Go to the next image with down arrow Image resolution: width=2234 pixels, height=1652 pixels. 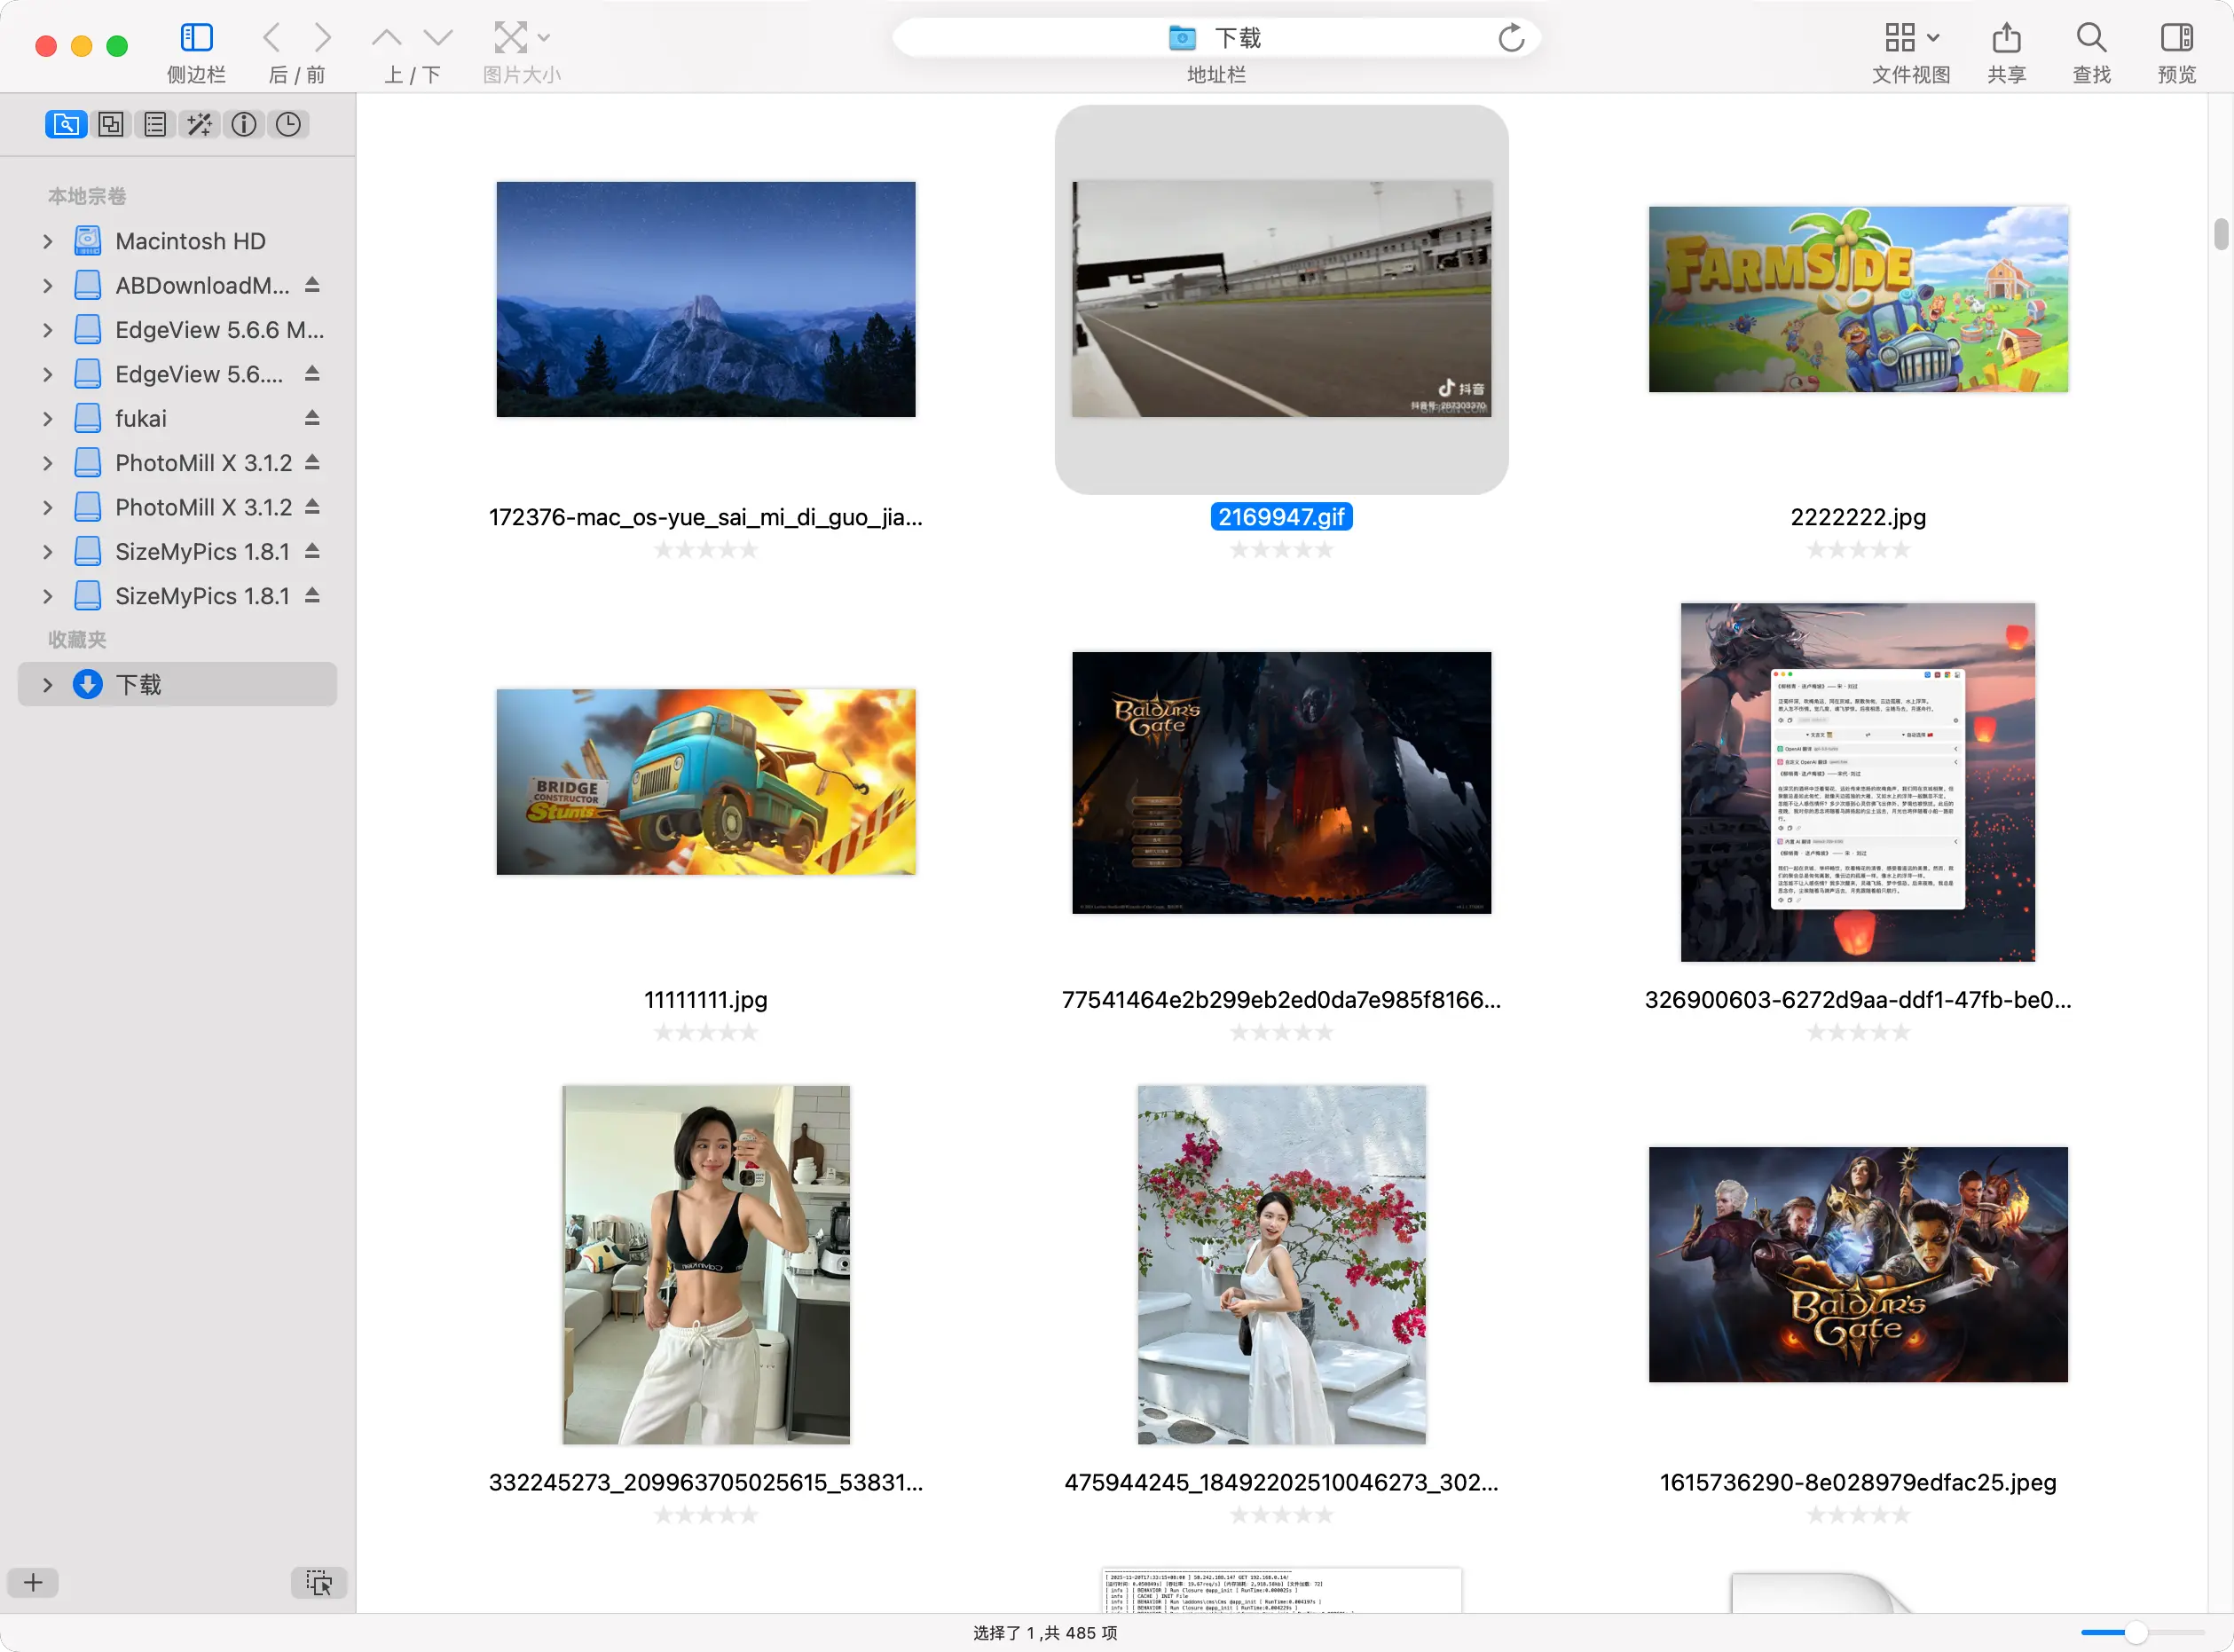tap(438, 38)
